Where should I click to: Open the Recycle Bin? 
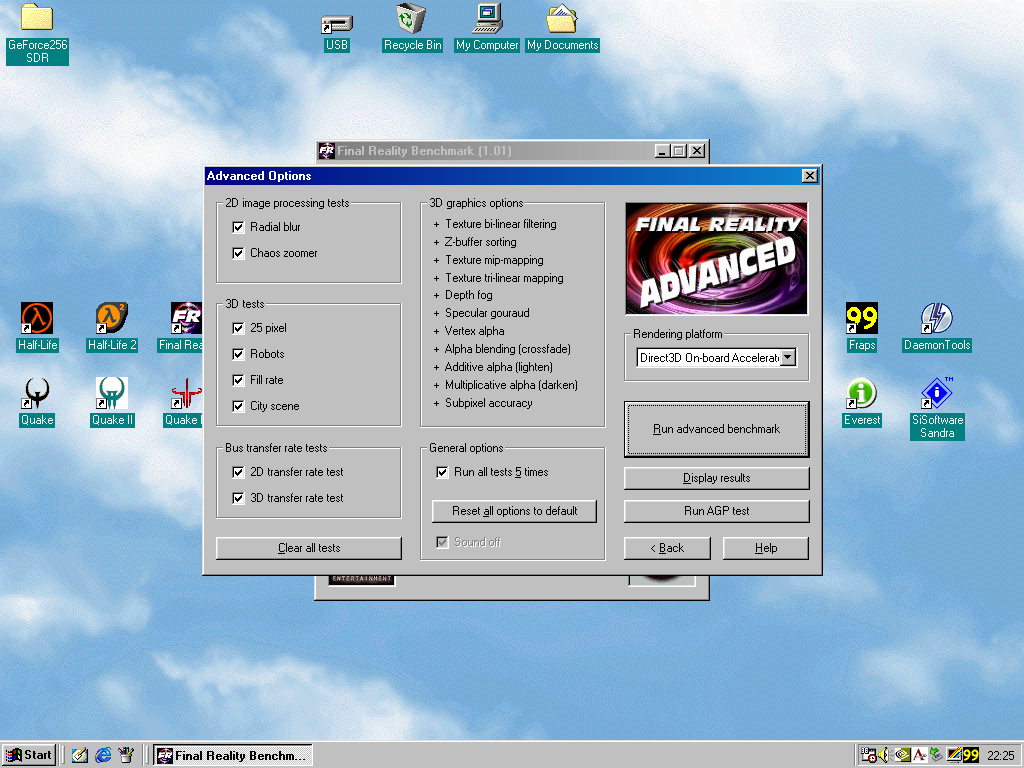click(x=412, y=20)
